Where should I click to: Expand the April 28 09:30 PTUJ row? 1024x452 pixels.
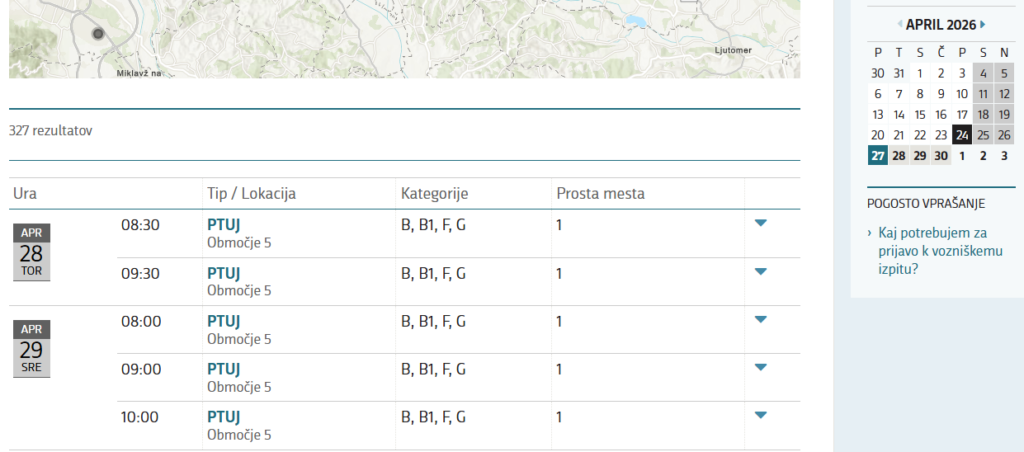pyautogui.click(x=760, y=271)
